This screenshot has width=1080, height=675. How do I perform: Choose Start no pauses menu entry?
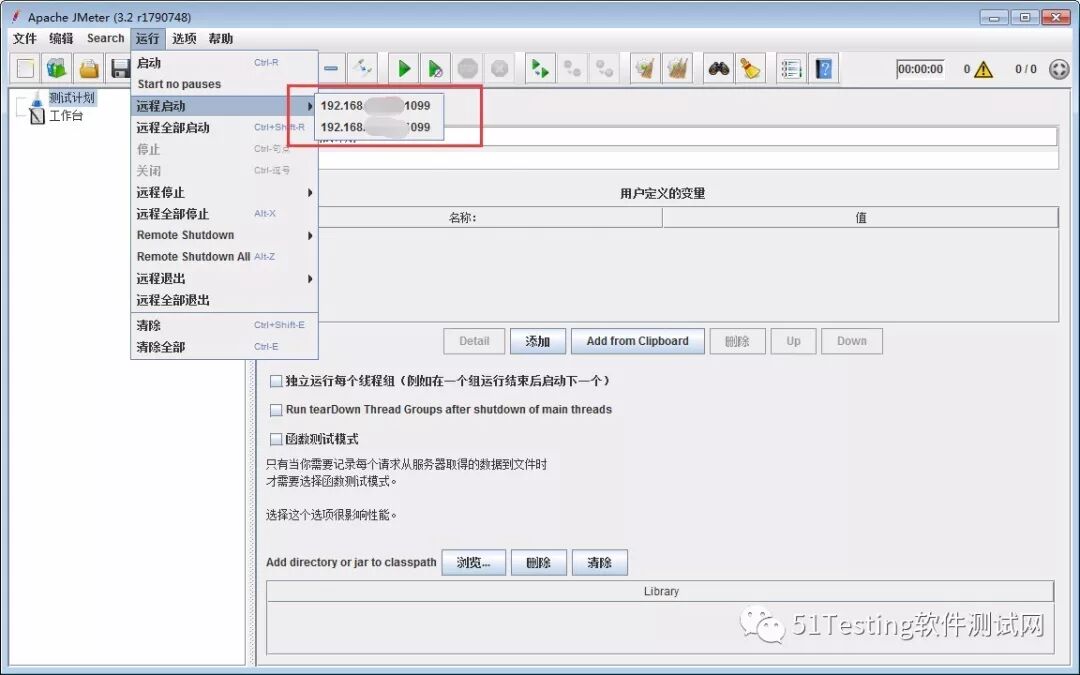[x=225, y=84]
